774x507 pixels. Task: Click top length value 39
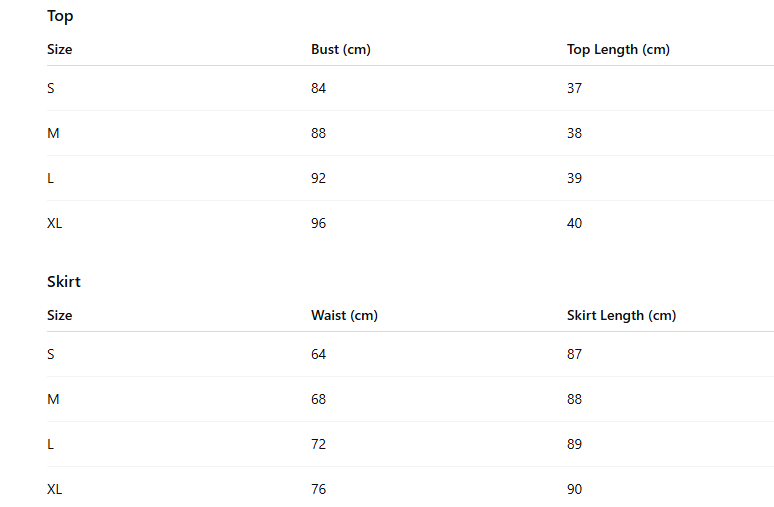click(575, 179)
